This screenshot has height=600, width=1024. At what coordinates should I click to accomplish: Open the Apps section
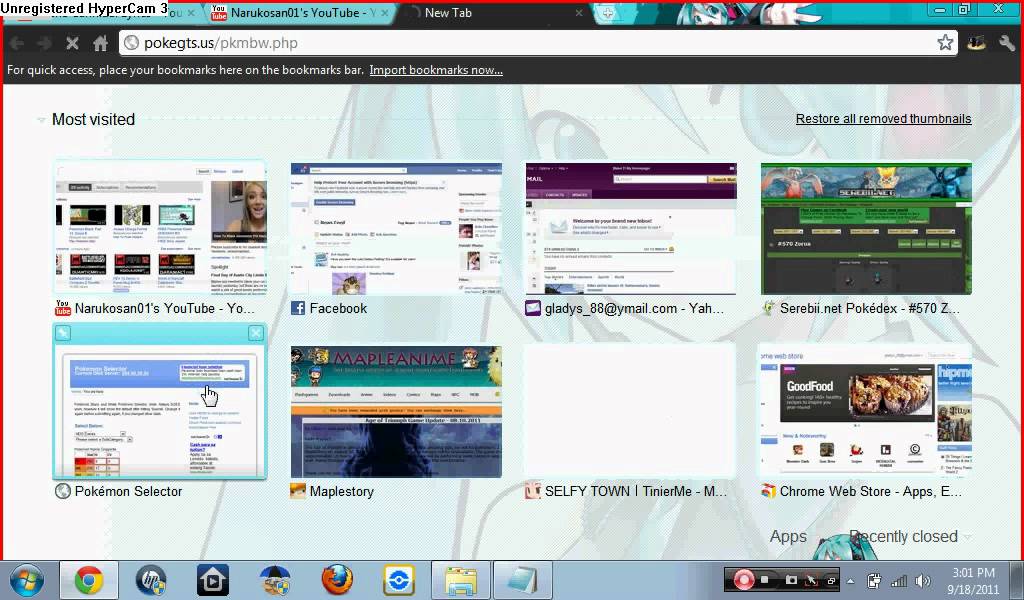[x=788, y=537]
